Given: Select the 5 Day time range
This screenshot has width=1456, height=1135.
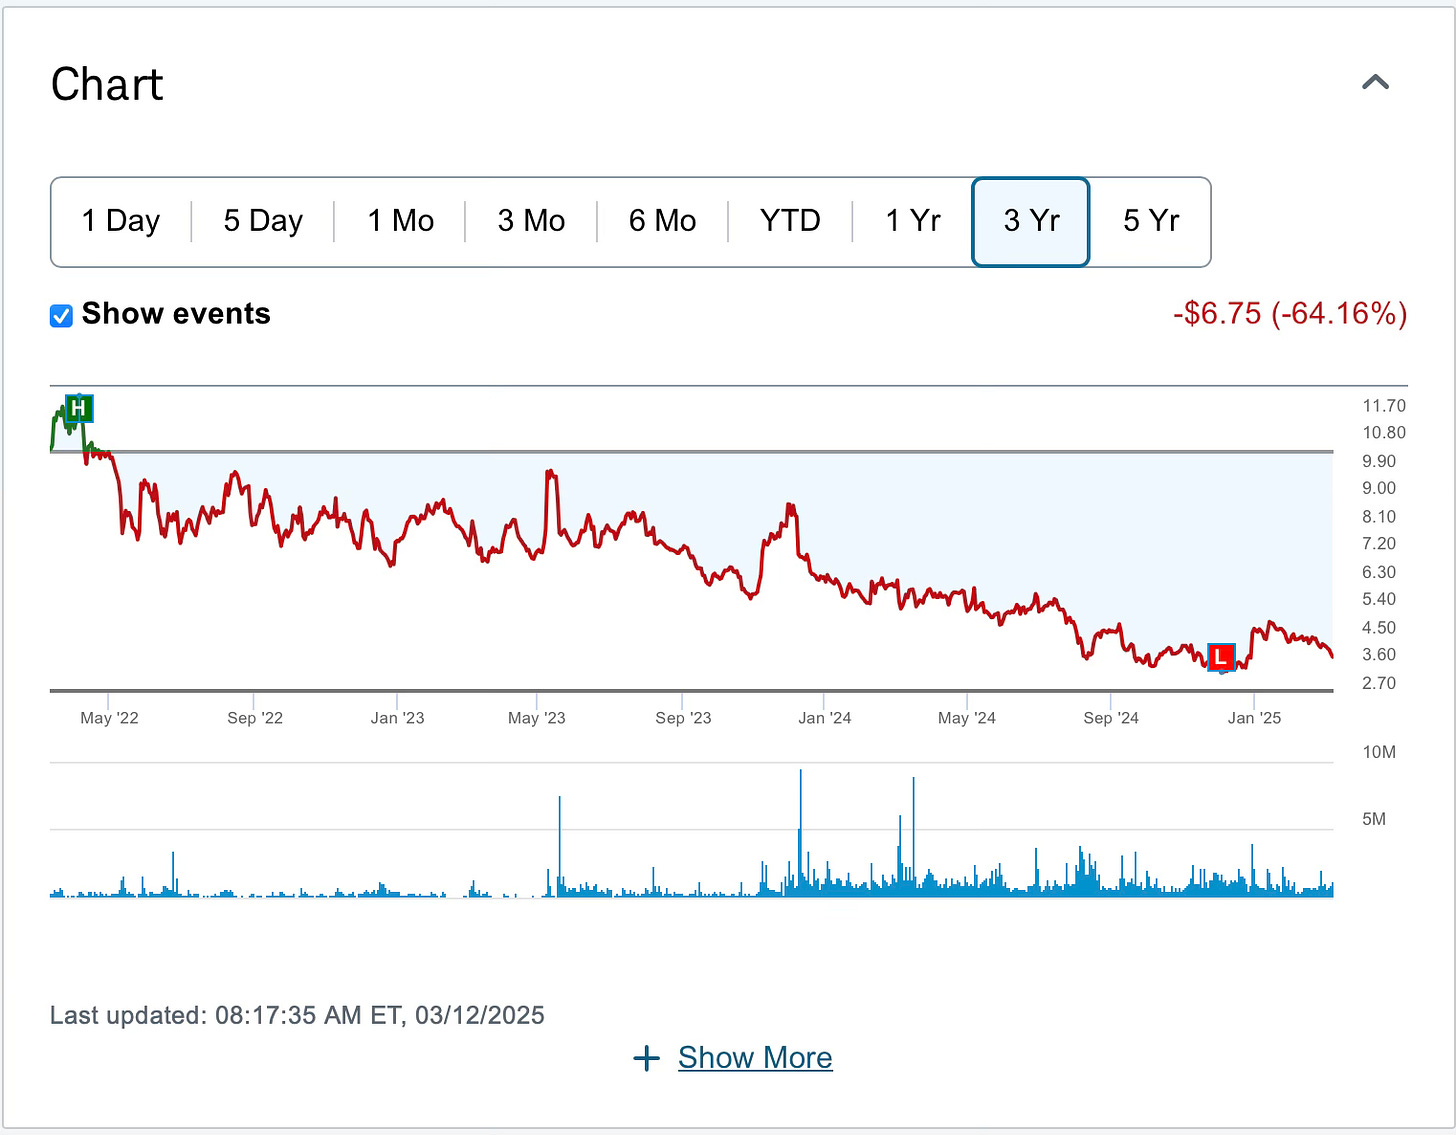Looking at the screenshot, I should coord(263,221).
